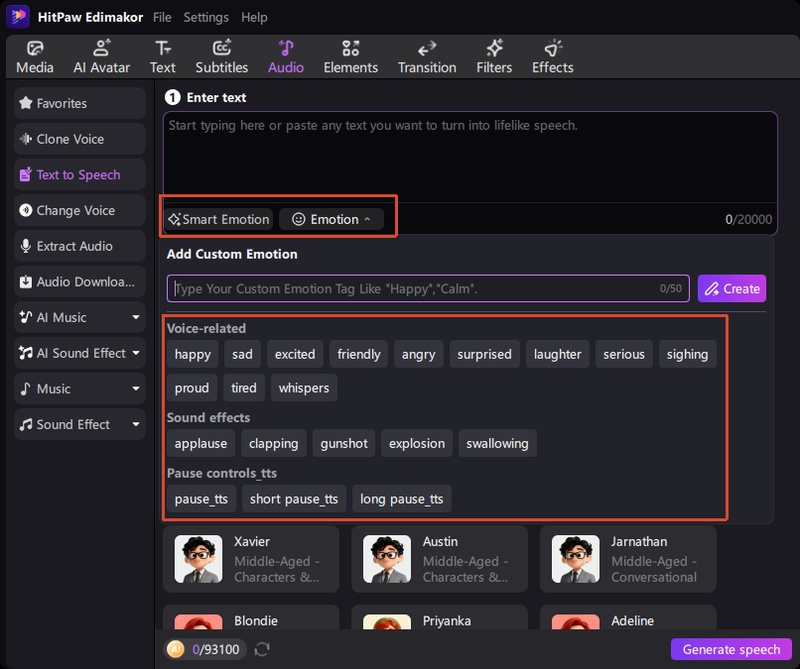800x669 pixels.
Task: Open the Settings menu
Action: 206,17
